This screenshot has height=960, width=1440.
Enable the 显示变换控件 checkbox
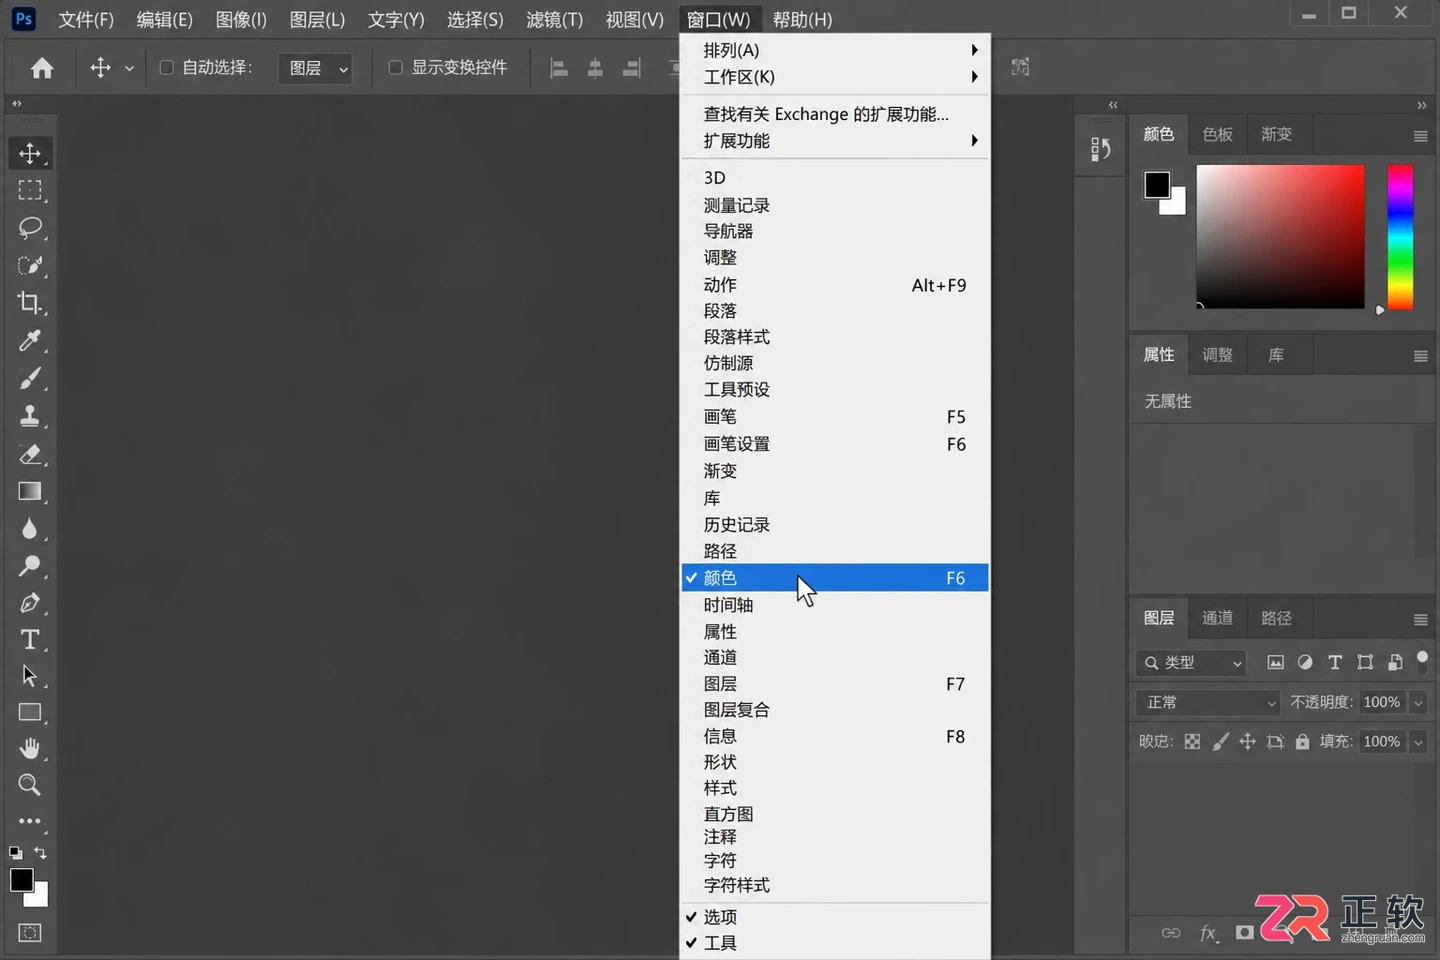[x=396, y=68]
